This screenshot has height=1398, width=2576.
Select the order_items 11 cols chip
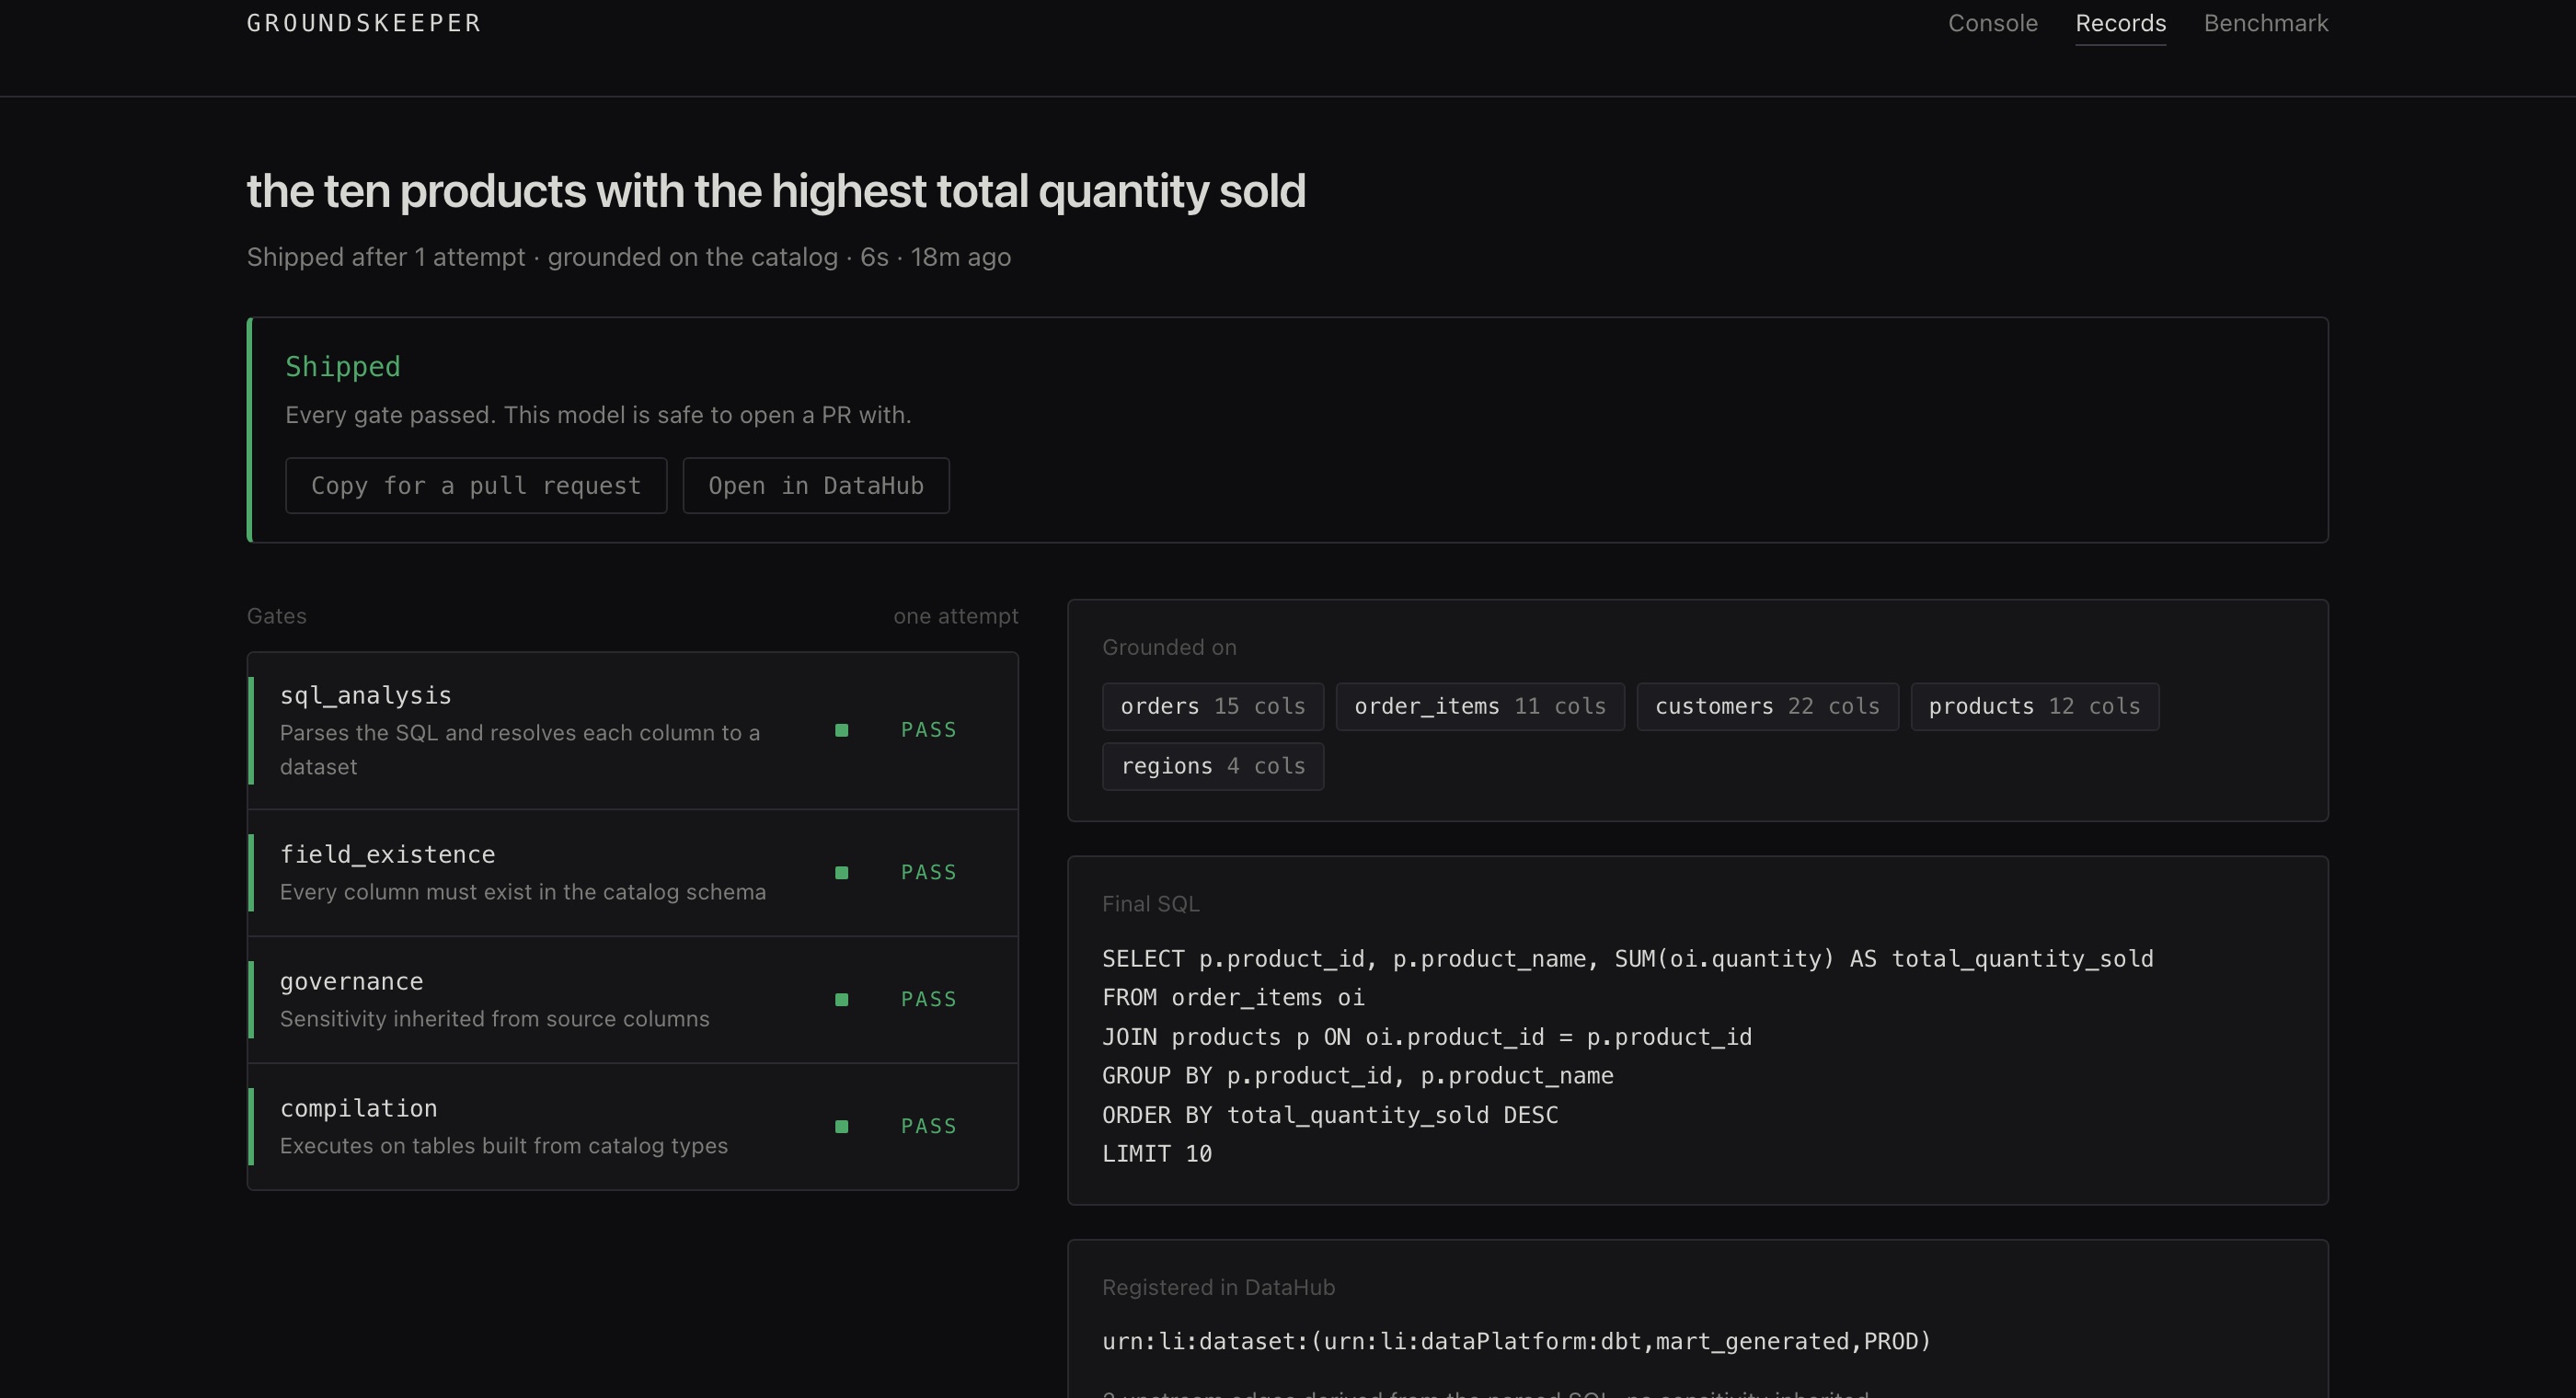point(1480,707)
